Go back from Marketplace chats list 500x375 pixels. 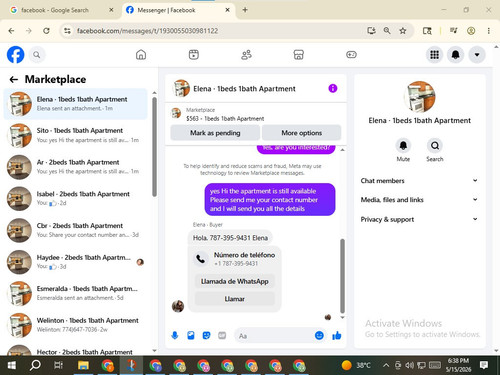(14, 79)
